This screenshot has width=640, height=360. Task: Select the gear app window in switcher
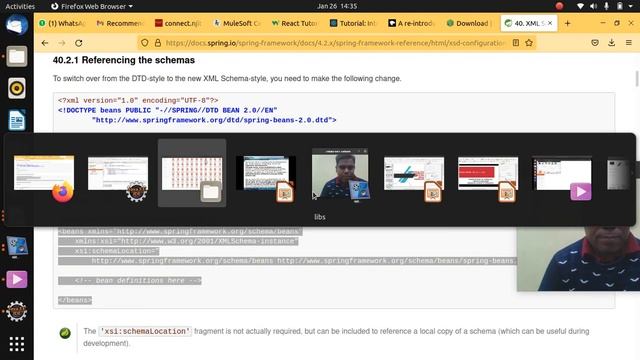pyautogui.click(x=118, y=173)
